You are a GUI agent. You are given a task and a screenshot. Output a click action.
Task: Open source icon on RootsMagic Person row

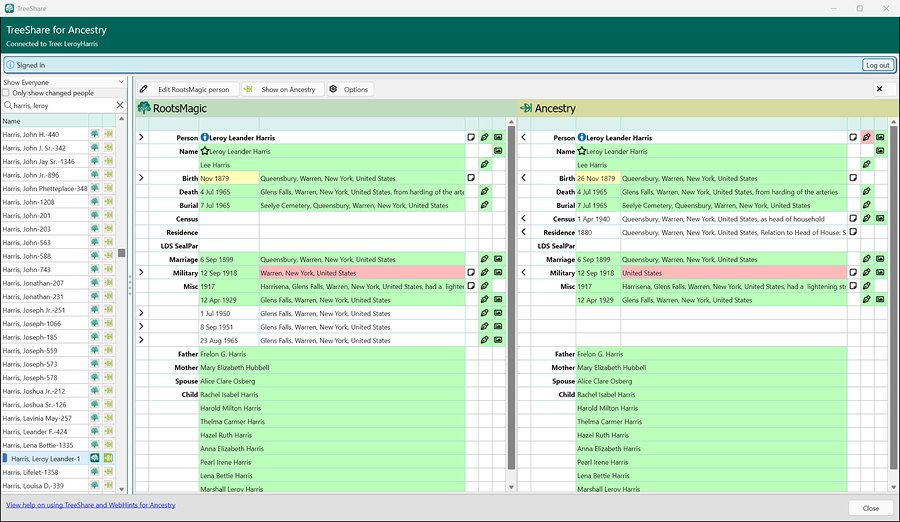(x=485, y=137)
